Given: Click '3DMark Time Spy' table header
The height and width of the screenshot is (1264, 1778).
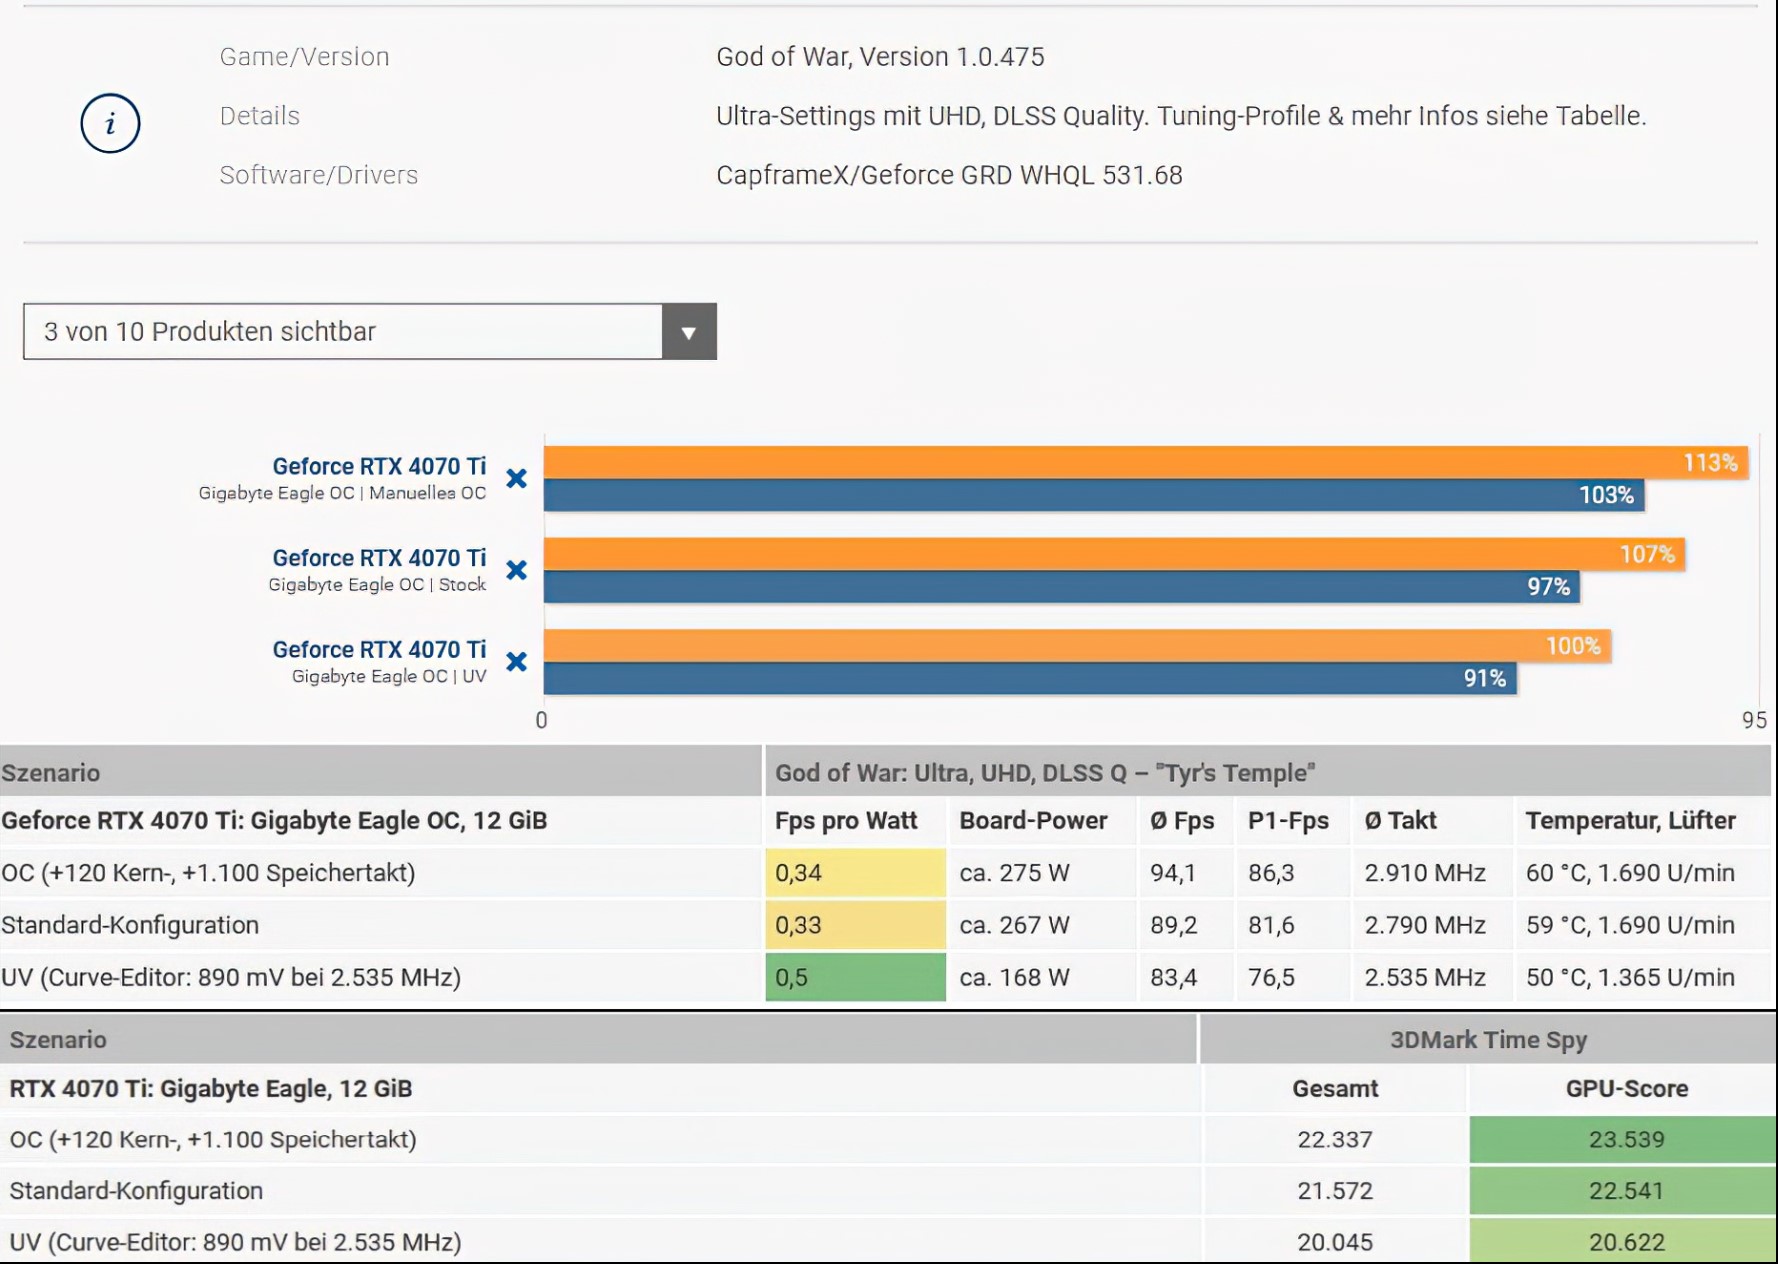Looking at the screenshot, I should coord(1488,1040).
